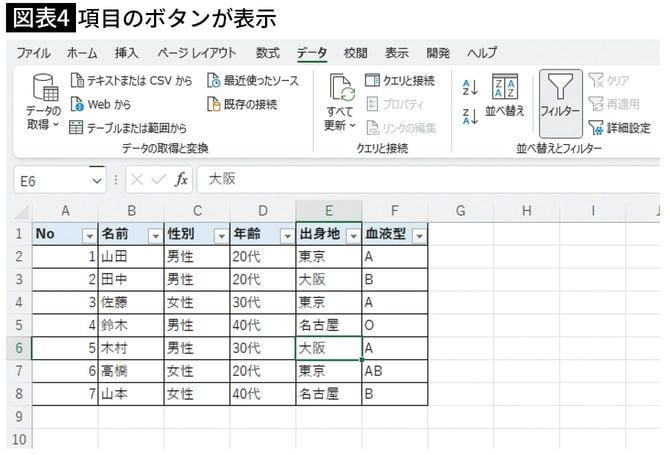The width and height of the screenshot is (670, 455).
Task: Open the ファイル tab
Action: 33,53
